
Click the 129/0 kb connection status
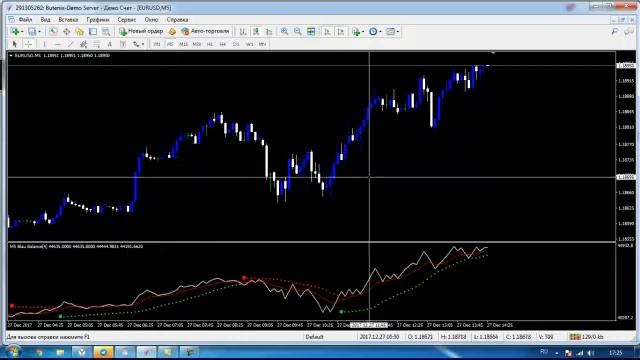[x=587, y=337]
